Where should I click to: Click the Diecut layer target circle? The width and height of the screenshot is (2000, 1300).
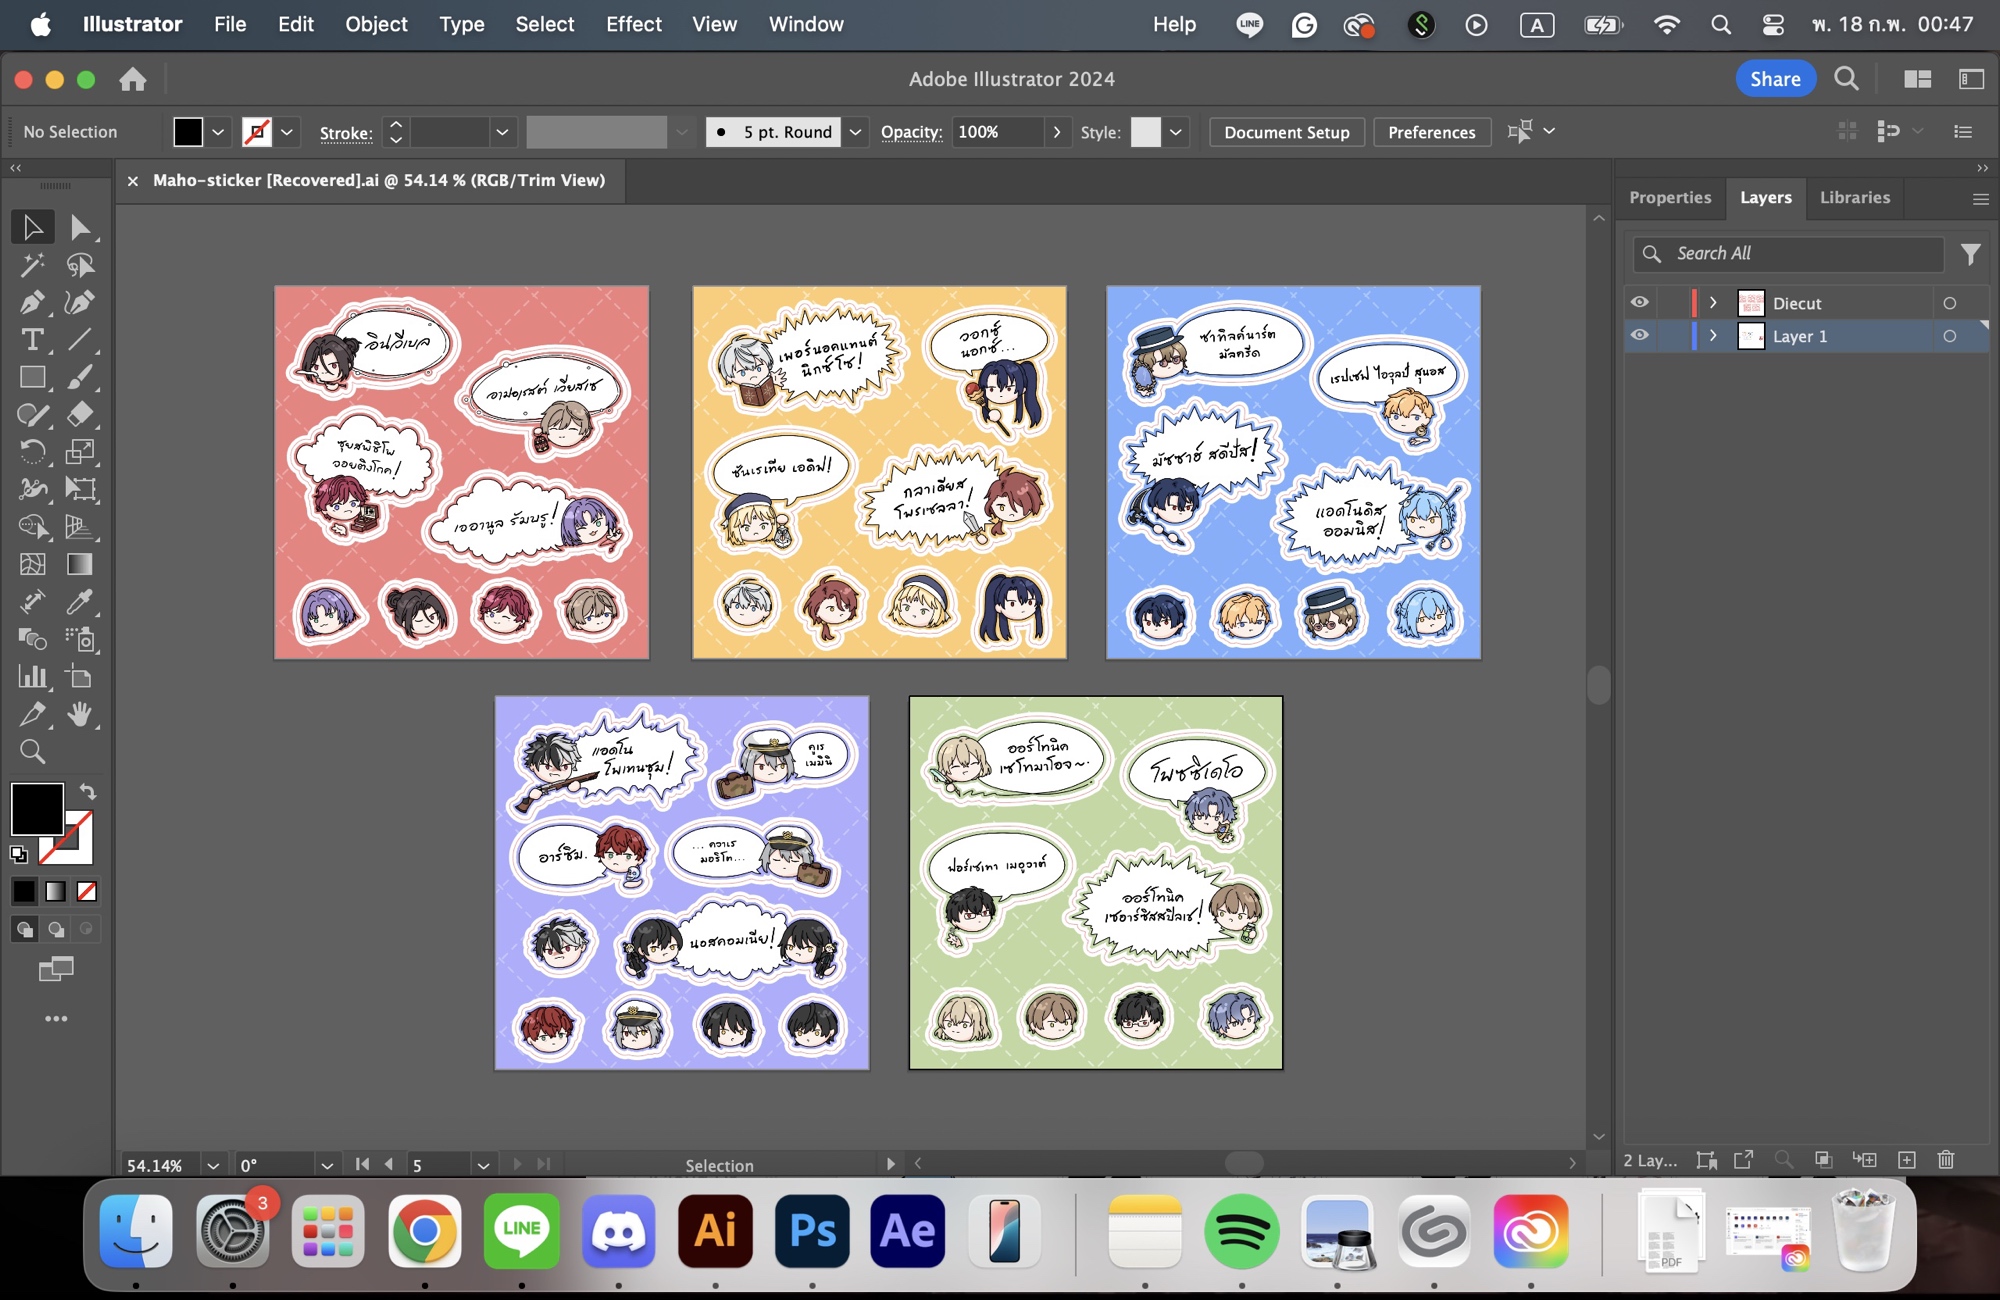pos(1949,303)
